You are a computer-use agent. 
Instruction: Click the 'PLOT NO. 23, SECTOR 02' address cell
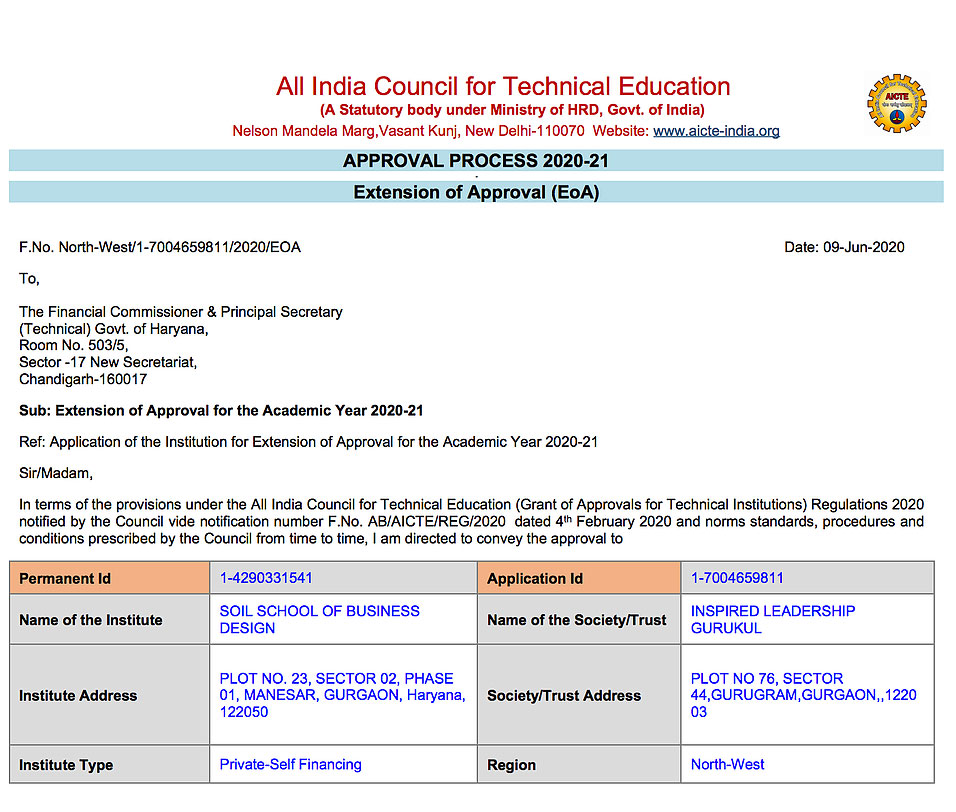tap(343, 695)
